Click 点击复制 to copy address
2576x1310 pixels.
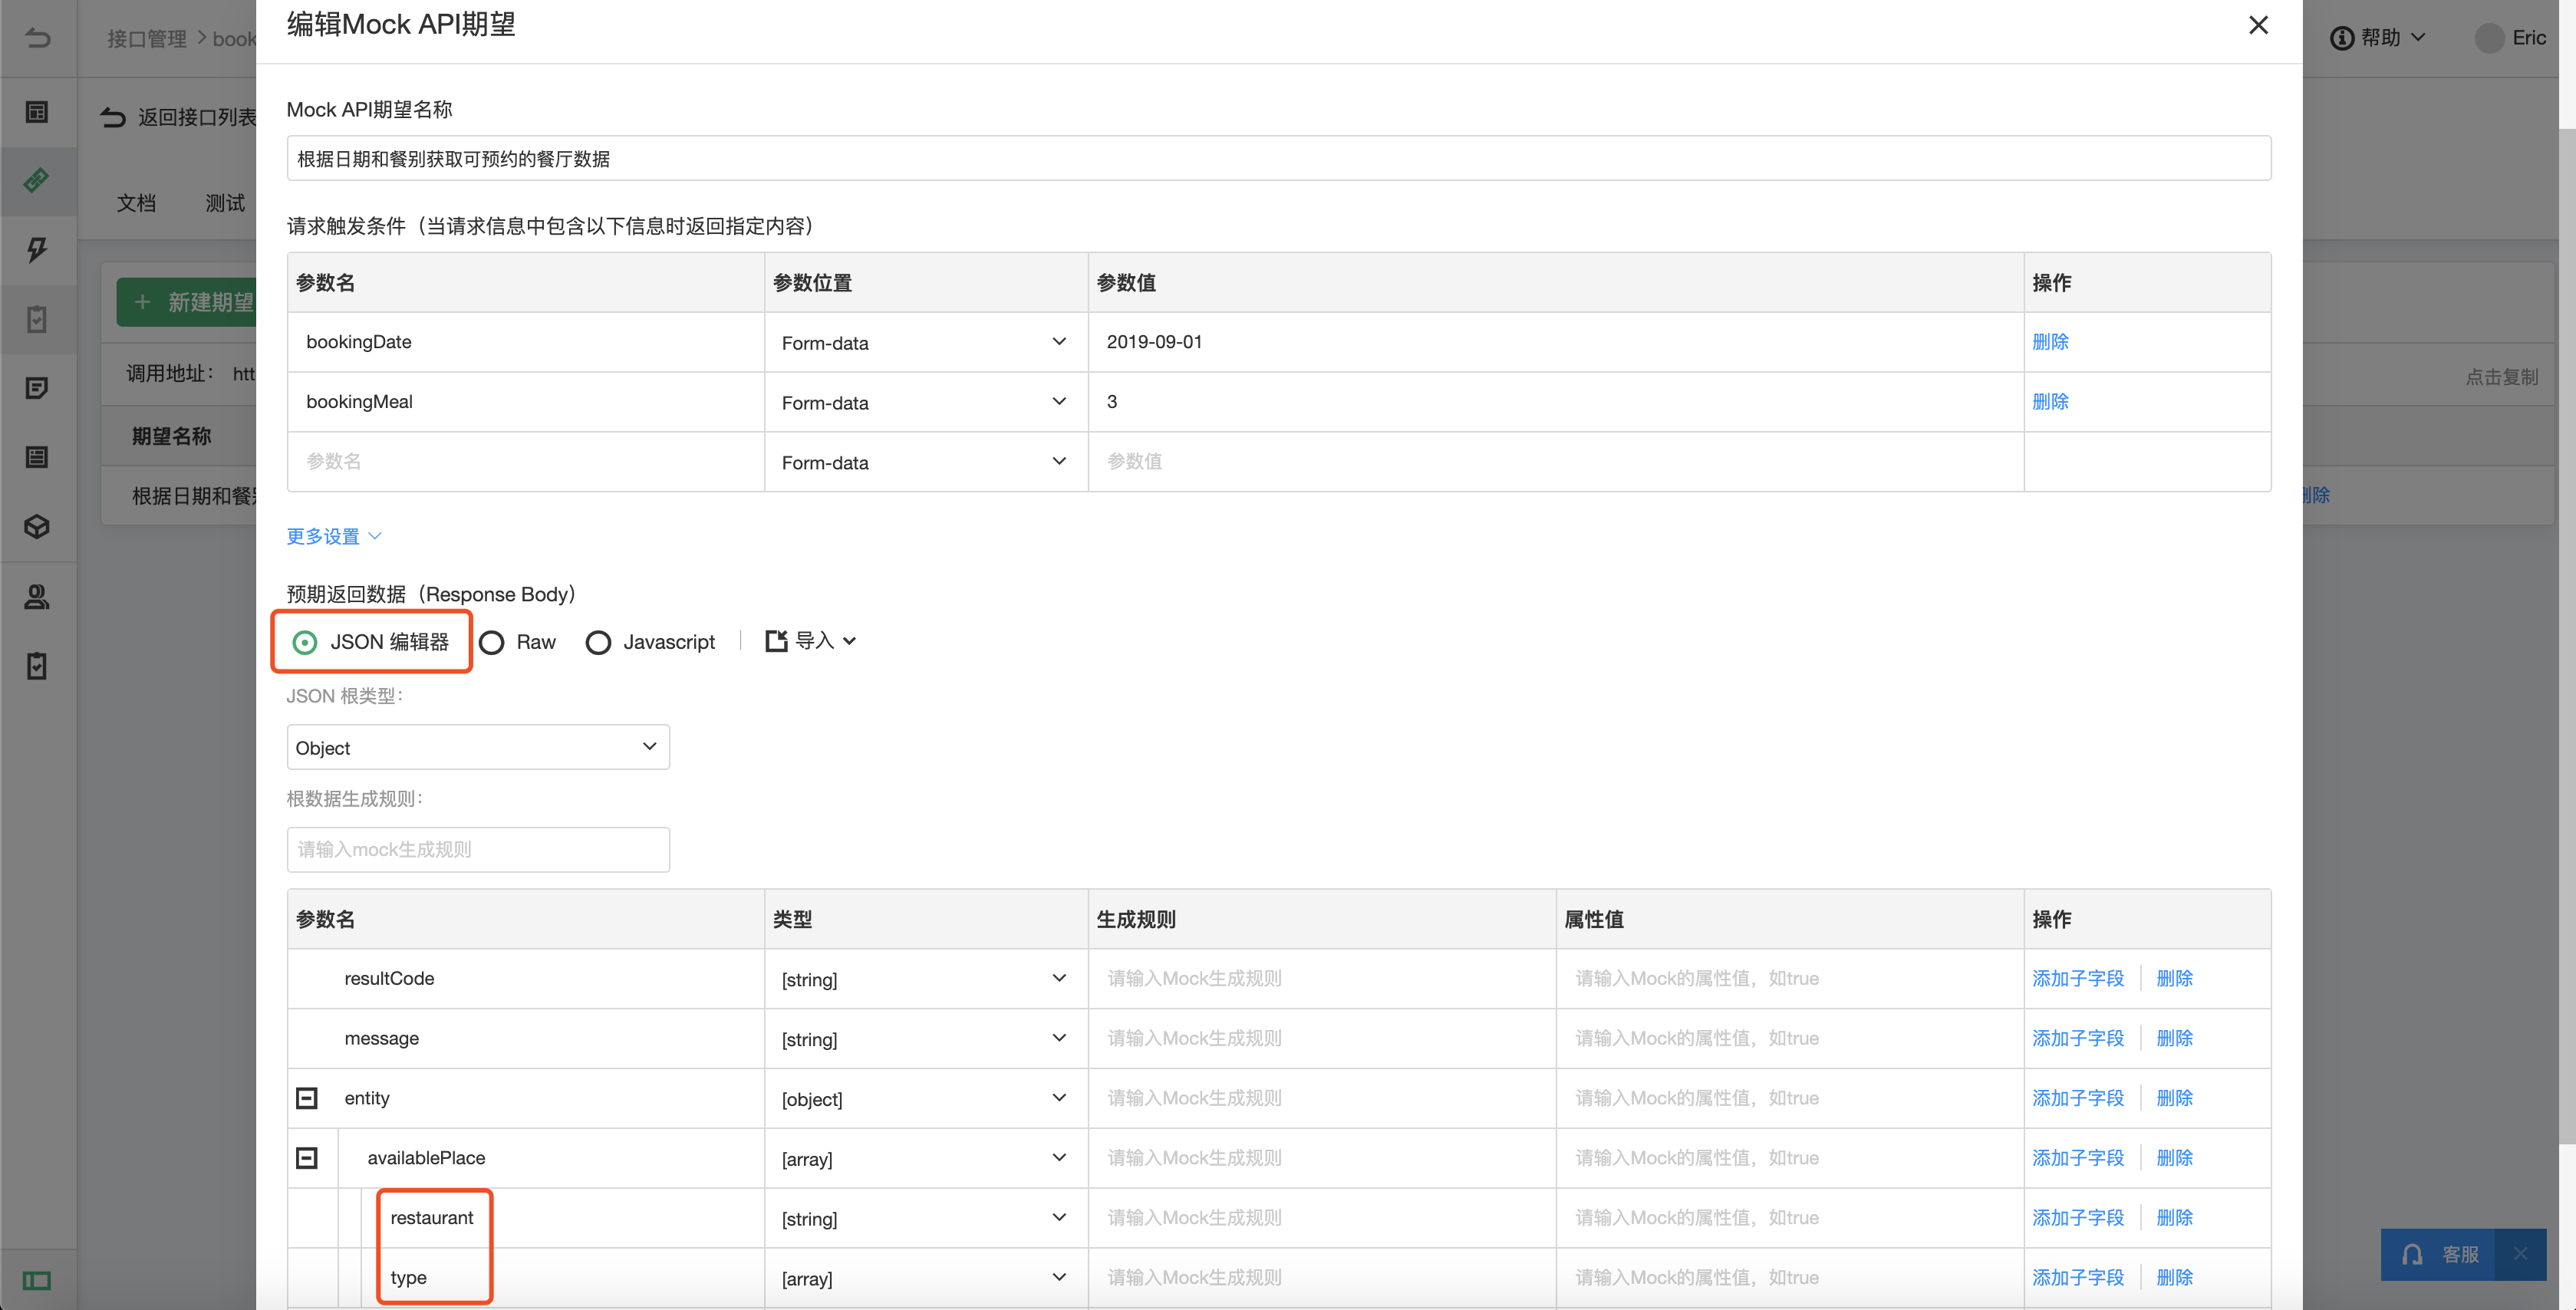[2502, 377]
